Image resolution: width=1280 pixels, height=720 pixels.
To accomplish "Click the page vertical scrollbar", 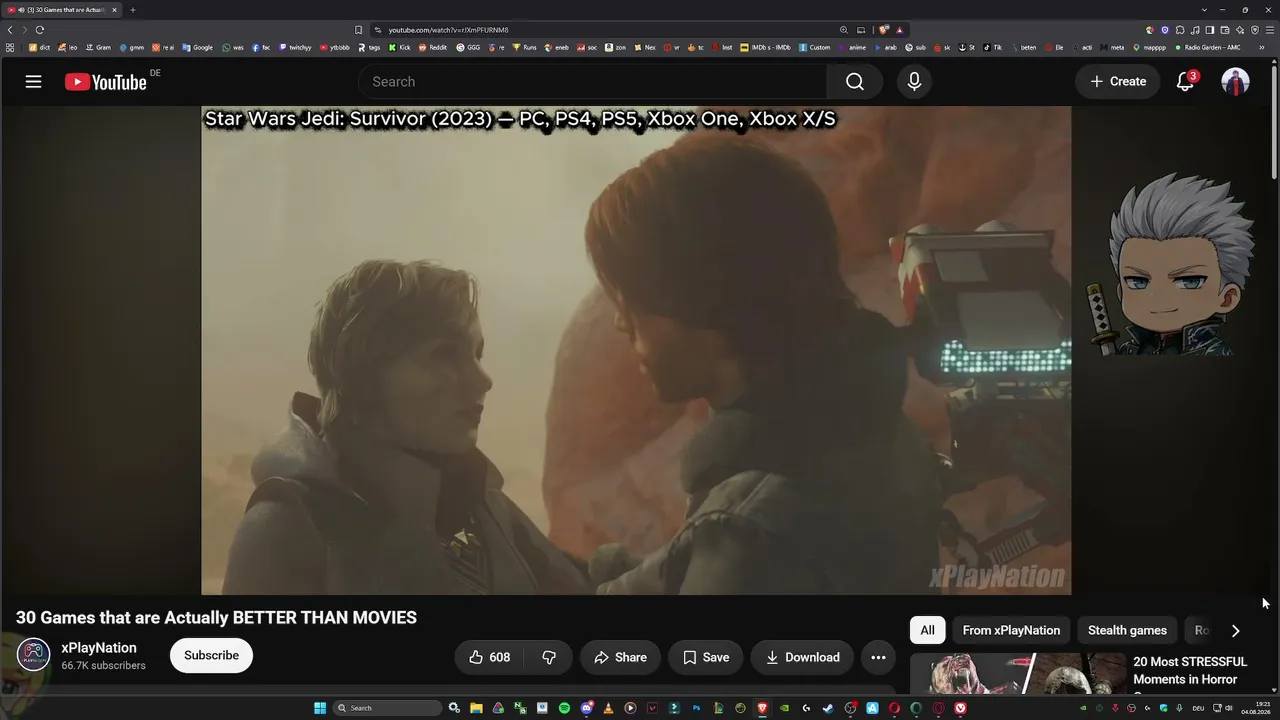I will click(1274, 120).
